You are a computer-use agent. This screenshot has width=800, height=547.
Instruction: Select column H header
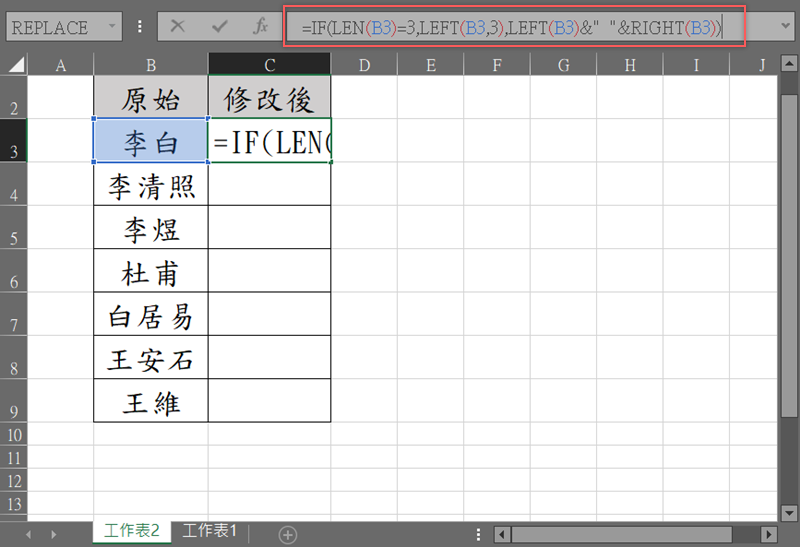click(630, 65)
